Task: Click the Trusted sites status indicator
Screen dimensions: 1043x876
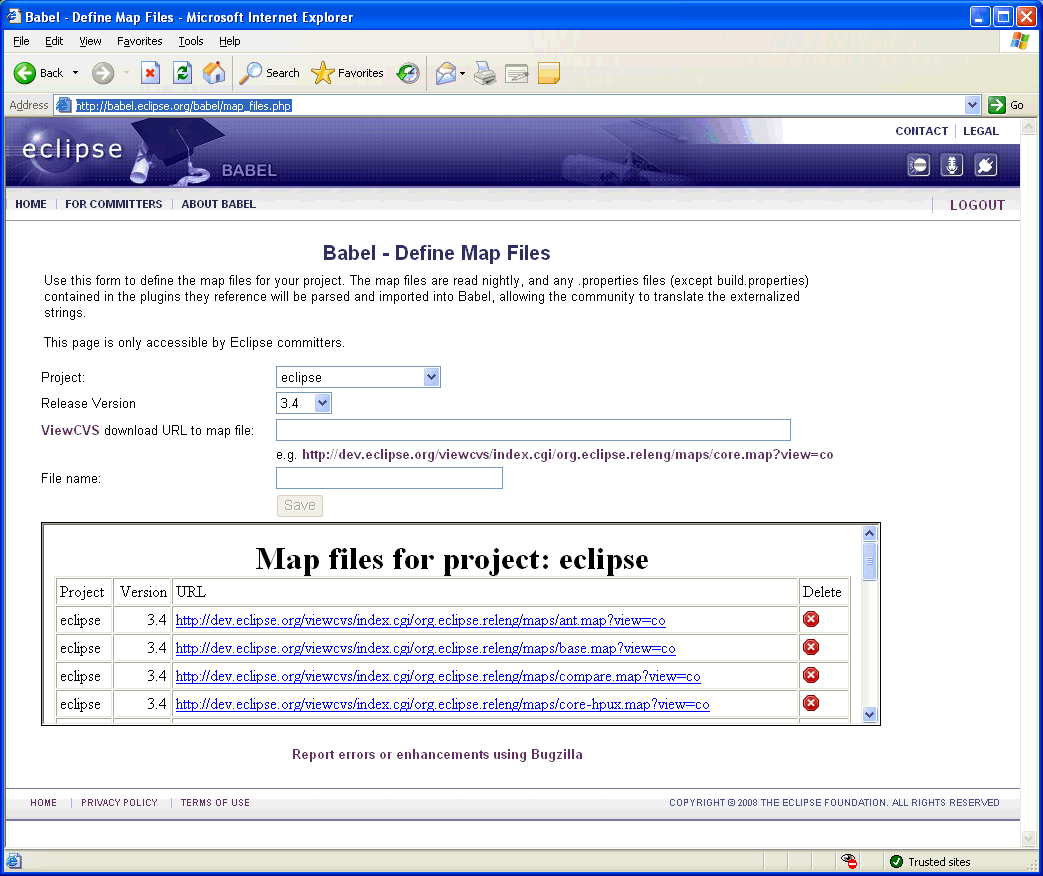Action: click(x=931, y=862)
